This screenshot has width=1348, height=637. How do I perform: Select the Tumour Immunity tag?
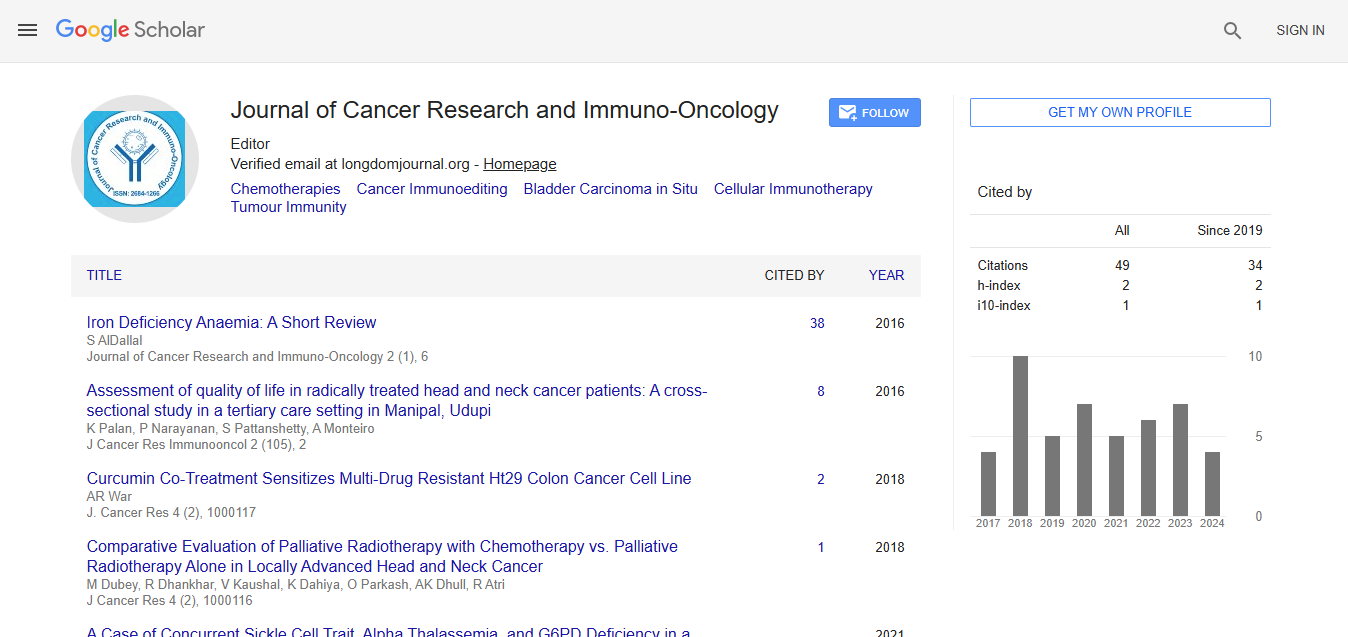pyautogui.click(x=288, y=207)
